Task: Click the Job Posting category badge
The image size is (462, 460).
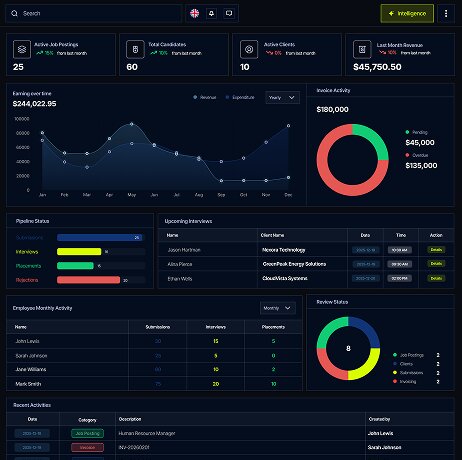Action: [x=87, y=433]
